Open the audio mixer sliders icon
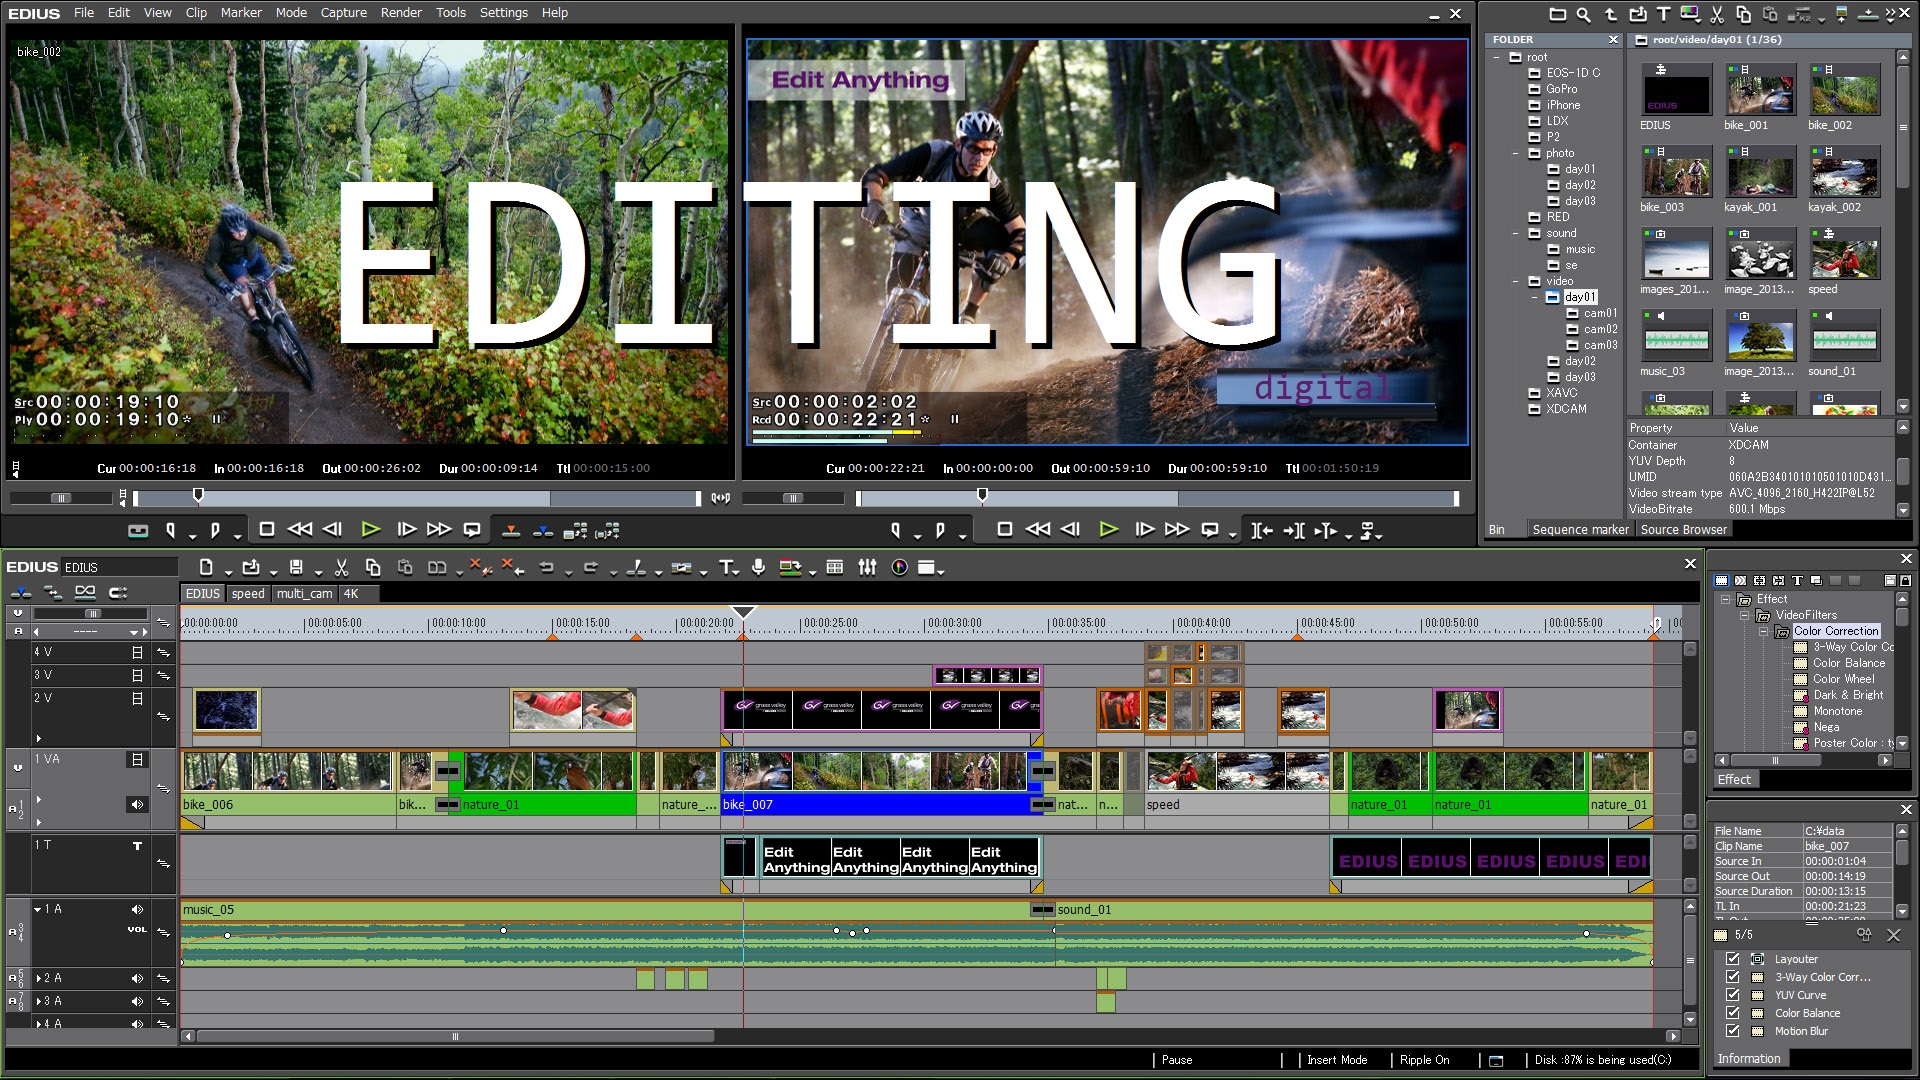The image size is (1920, 1080). coord(867,568)
